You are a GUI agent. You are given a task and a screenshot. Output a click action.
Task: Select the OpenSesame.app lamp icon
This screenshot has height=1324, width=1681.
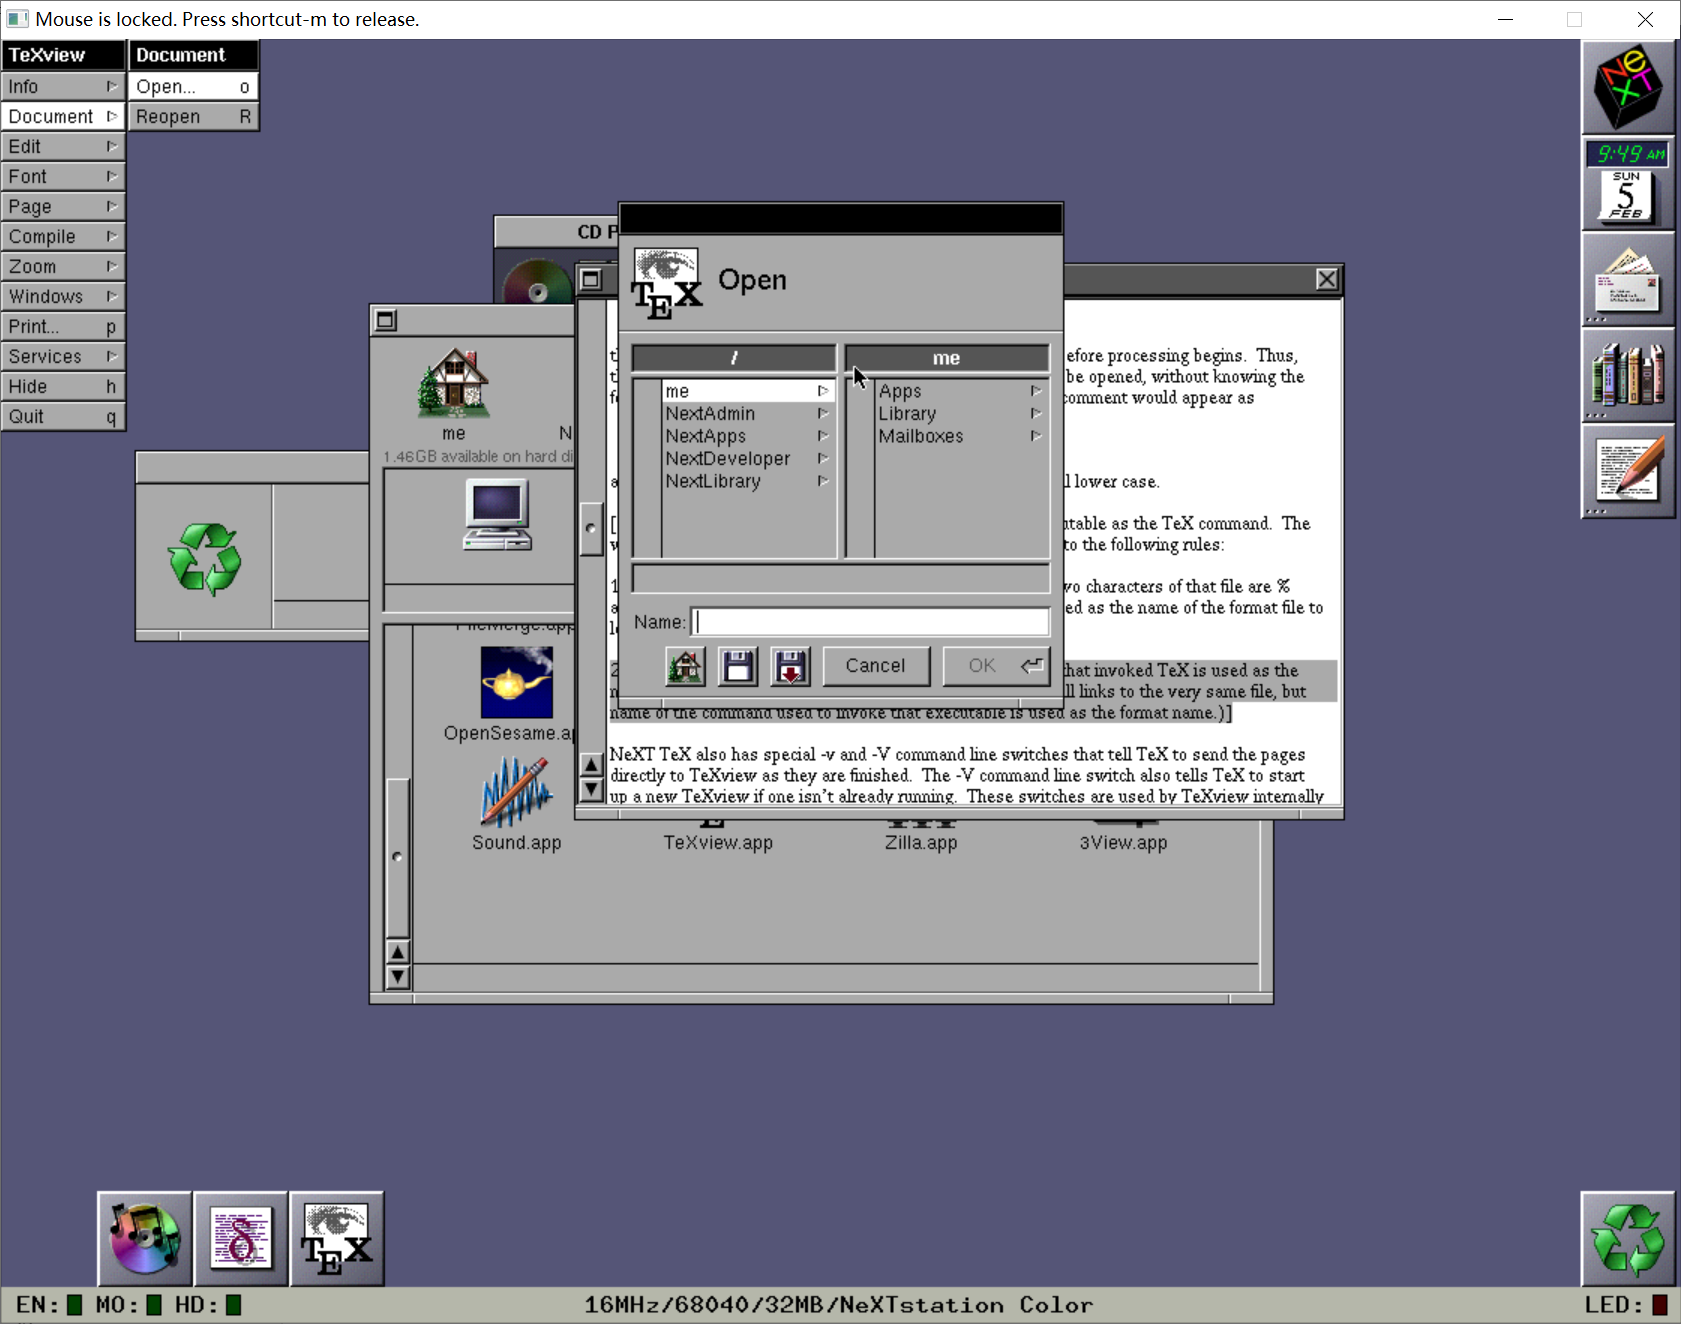tap(516, 683)
